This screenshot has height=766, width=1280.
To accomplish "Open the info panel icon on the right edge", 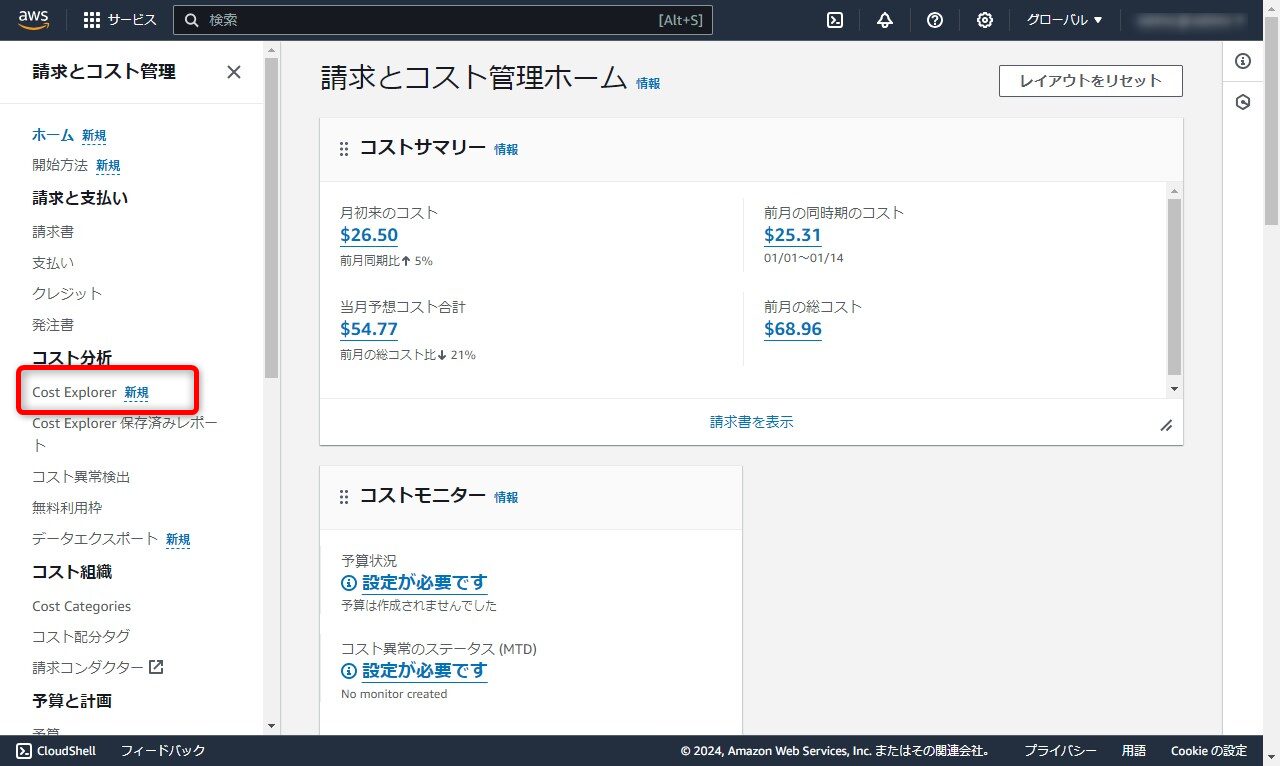I will pyautogui.click(x=1243, y=61).
